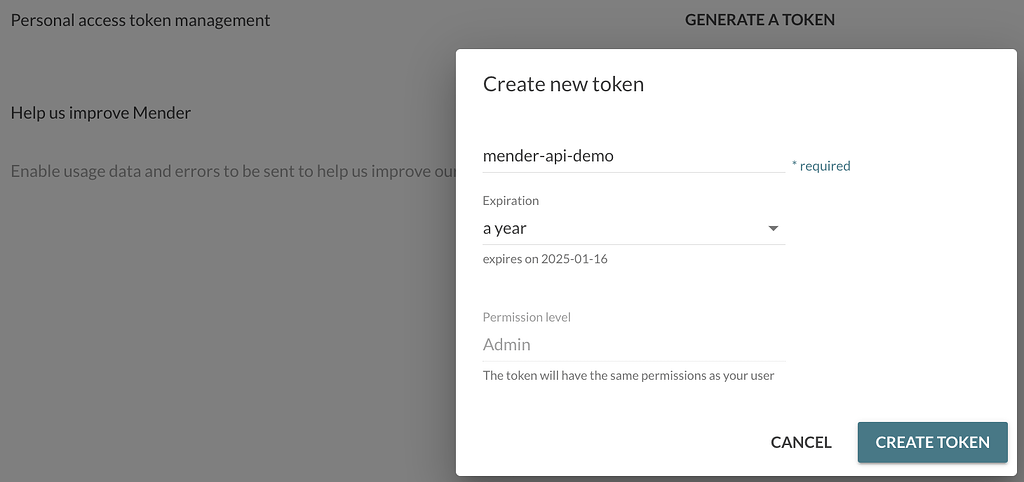Click the 'Create new token' dialog title

[x=563, y=85]
